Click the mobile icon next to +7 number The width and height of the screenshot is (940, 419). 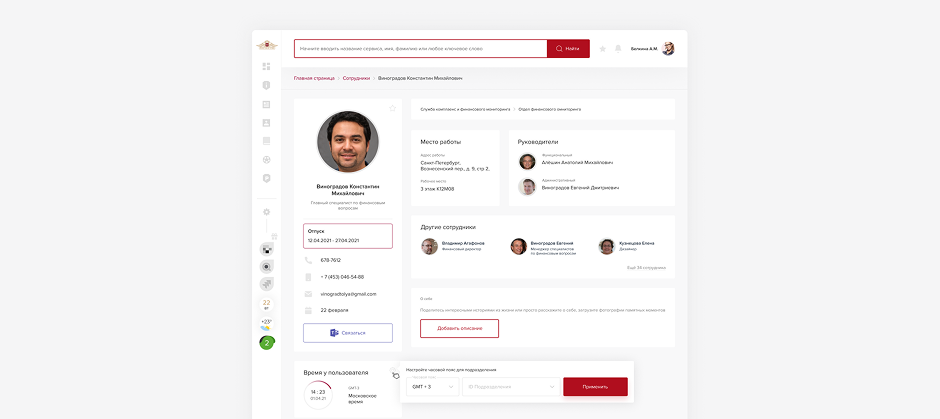308,277
